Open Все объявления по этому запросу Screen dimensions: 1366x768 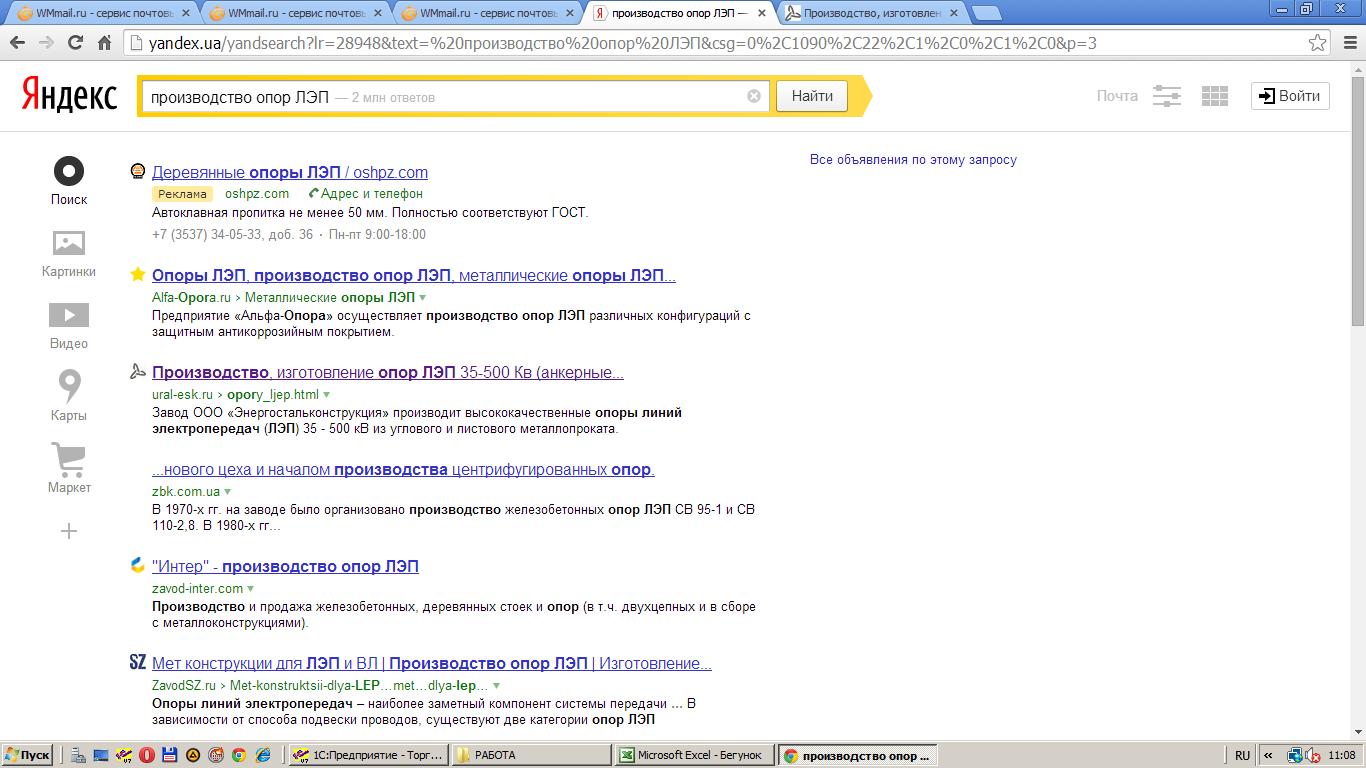click(913, 160)
